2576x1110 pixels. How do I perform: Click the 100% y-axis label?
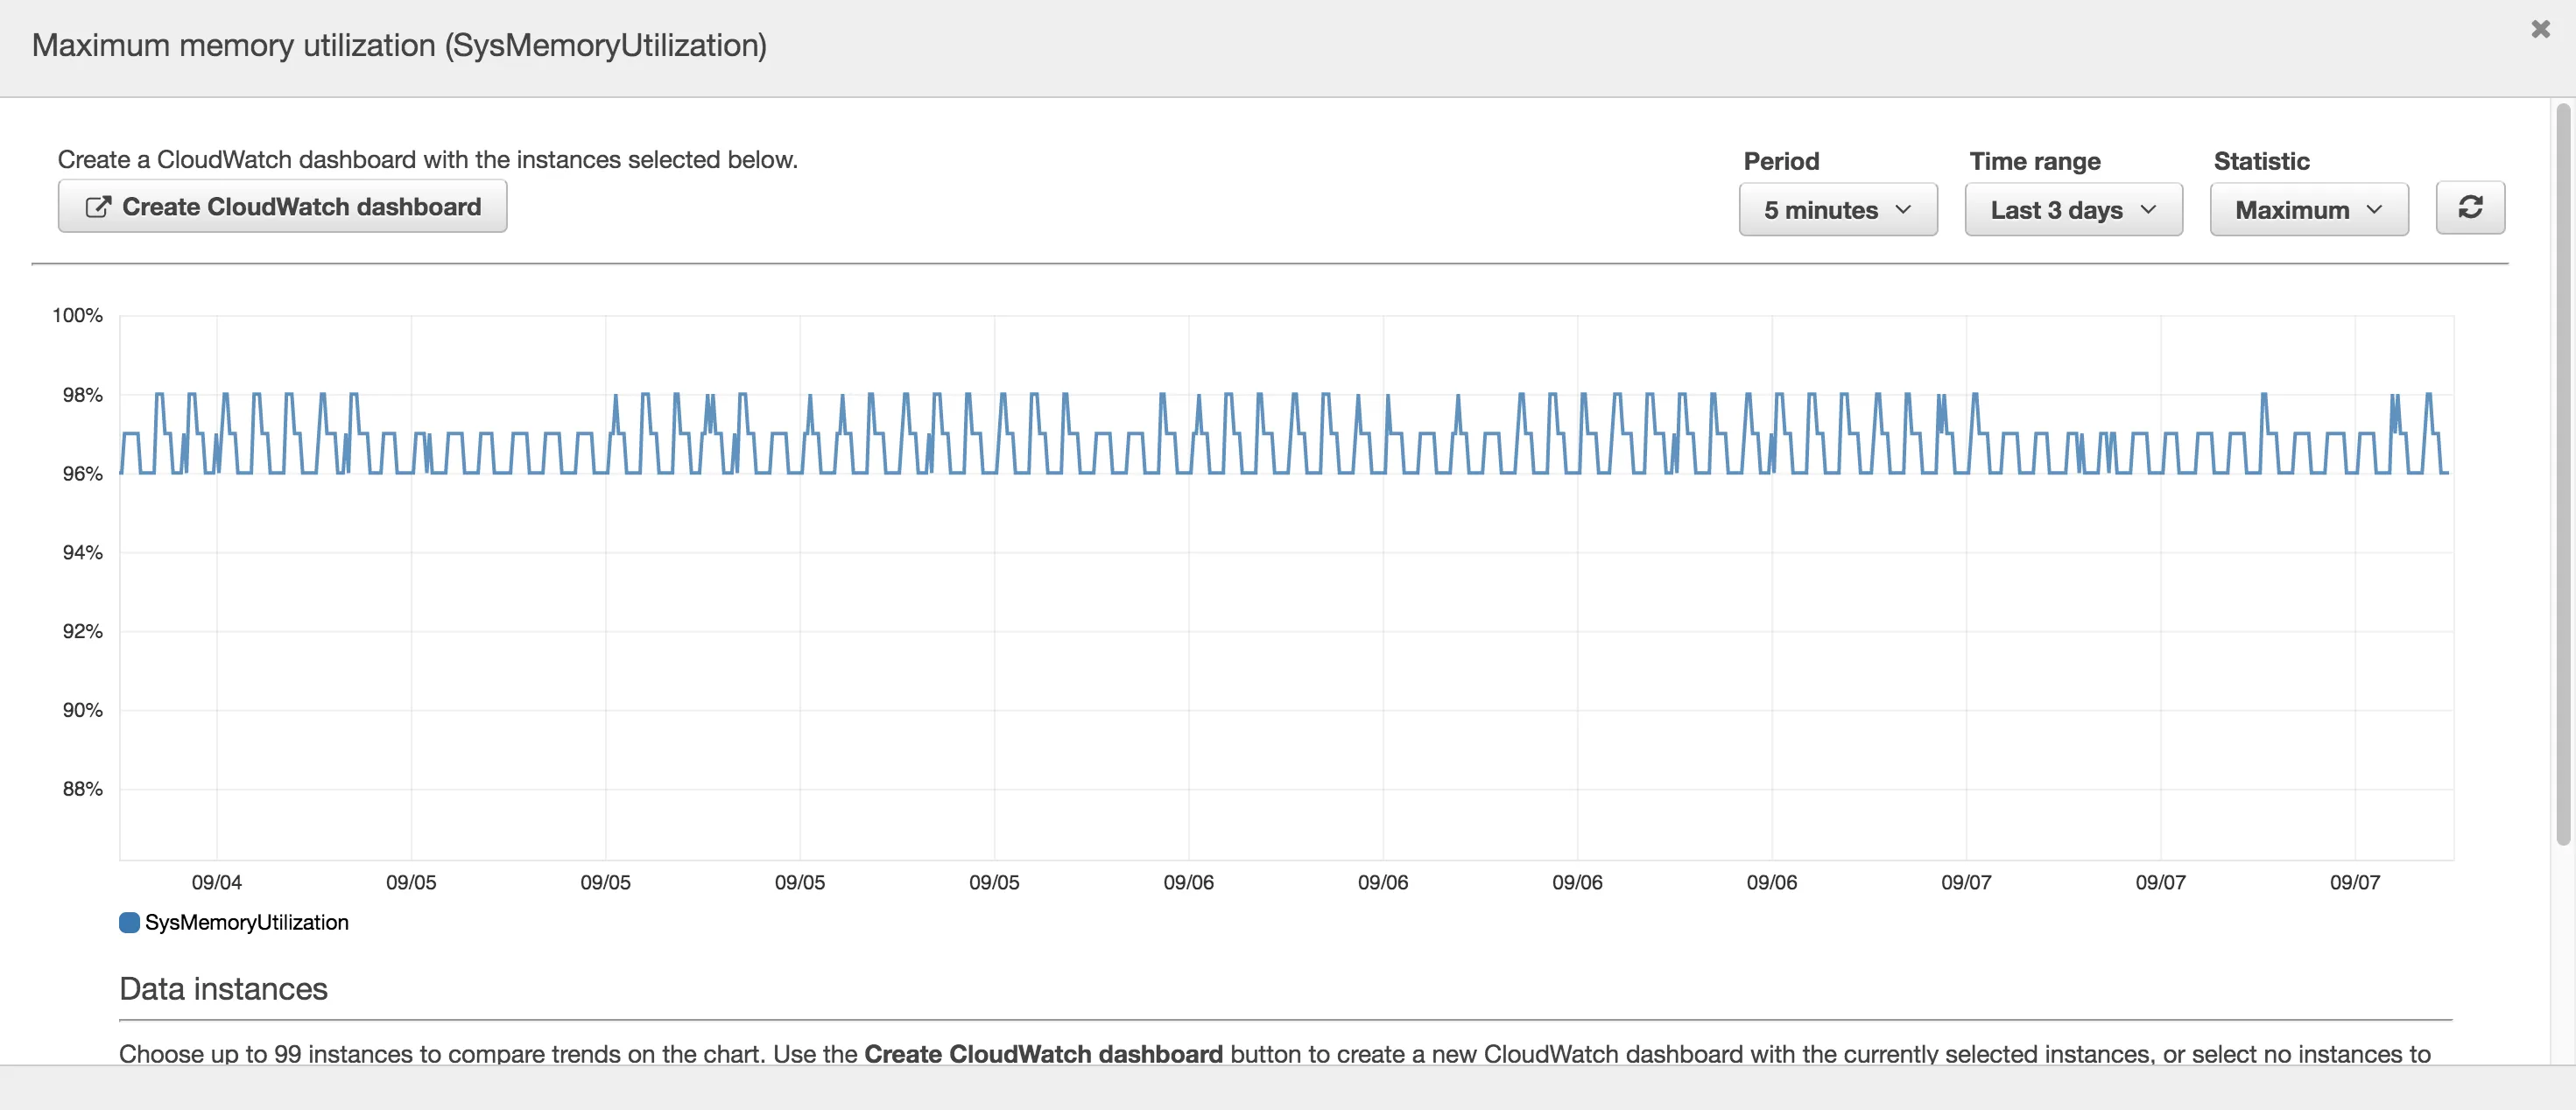[77, 316]
